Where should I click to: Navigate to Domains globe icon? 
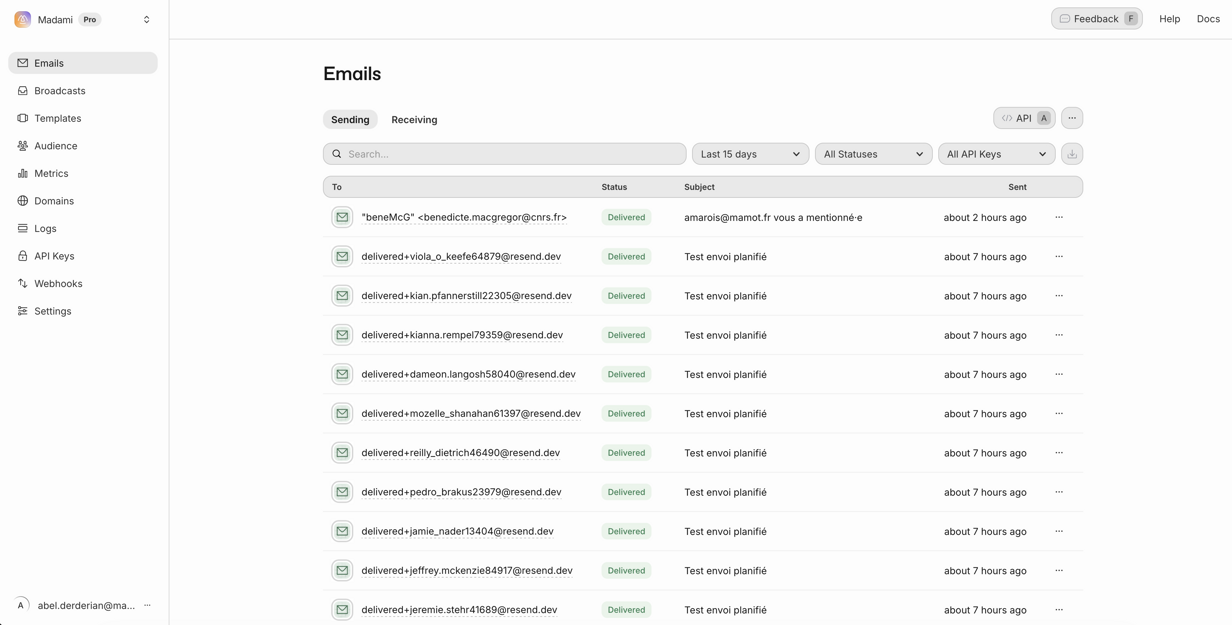(23, 201)
